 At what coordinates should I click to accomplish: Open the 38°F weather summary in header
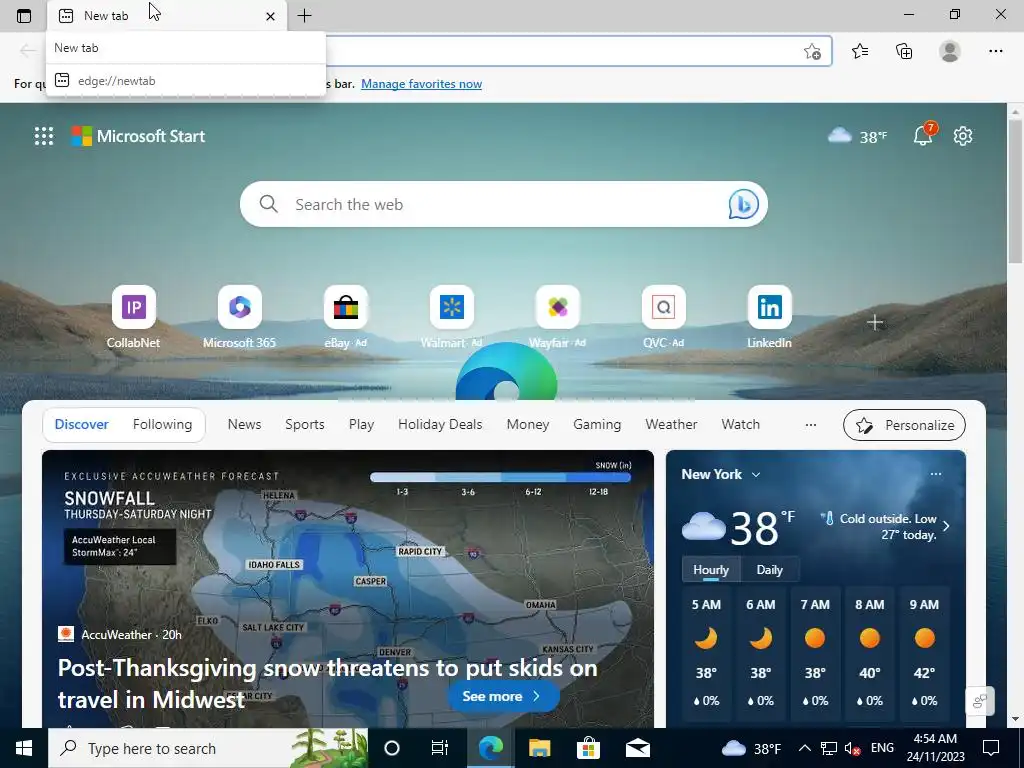(857, 136)
